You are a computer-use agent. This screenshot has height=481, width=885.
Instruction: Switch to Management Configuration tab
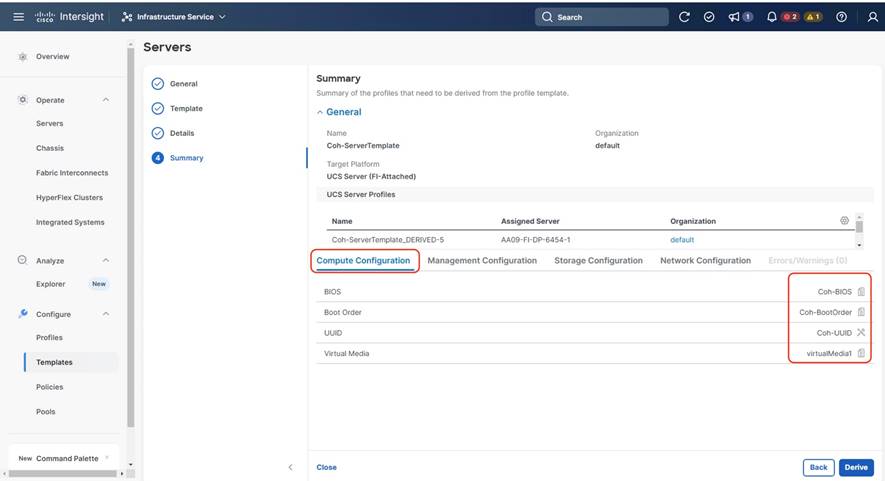(x=482, y=260)
